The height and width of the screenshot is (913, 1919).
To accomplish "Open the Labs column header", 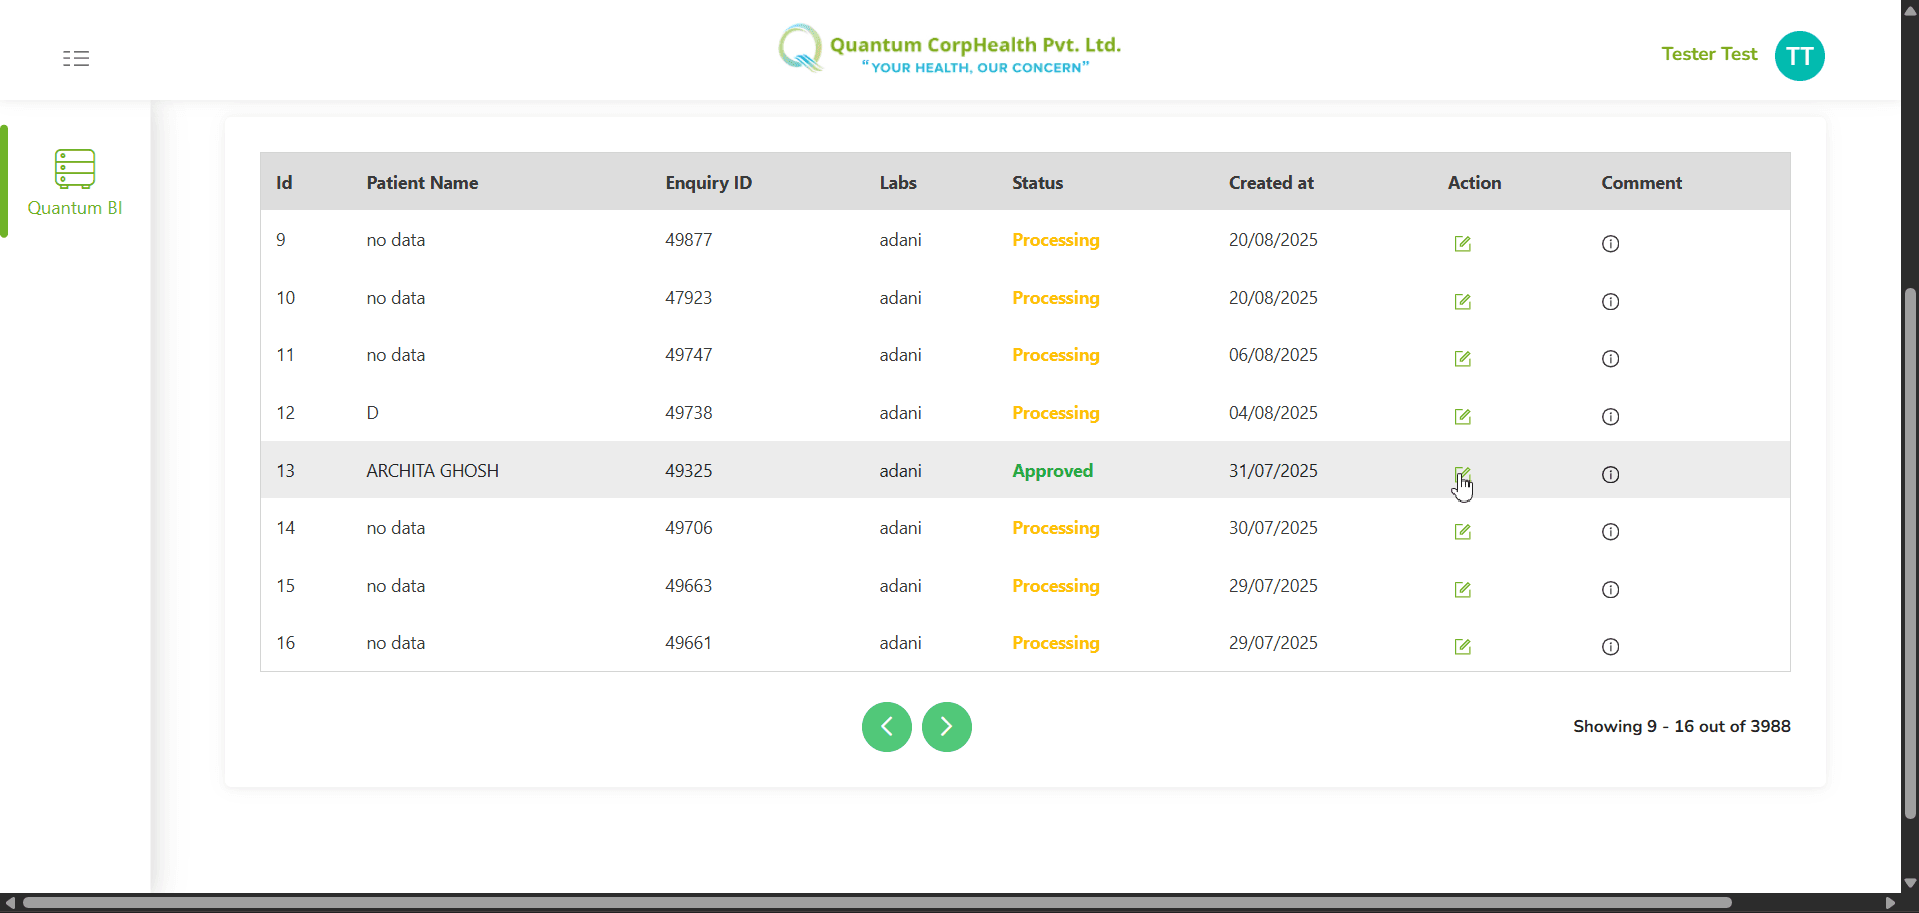I will (x=897, y=182).
